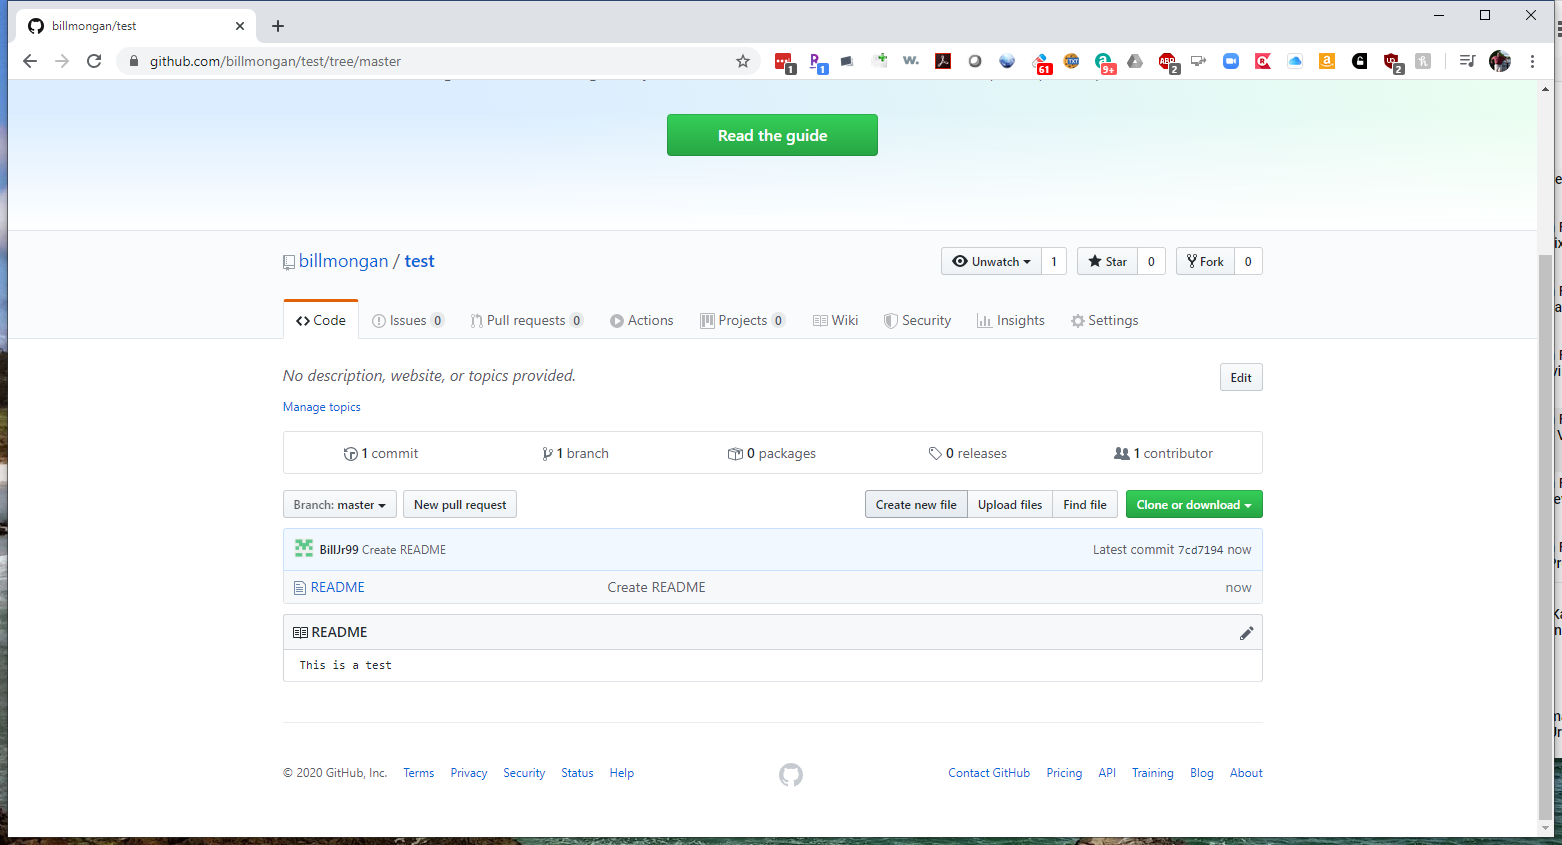1562x845 pixels.
Task: Switch to the Code tab
Action: (321, 320)
